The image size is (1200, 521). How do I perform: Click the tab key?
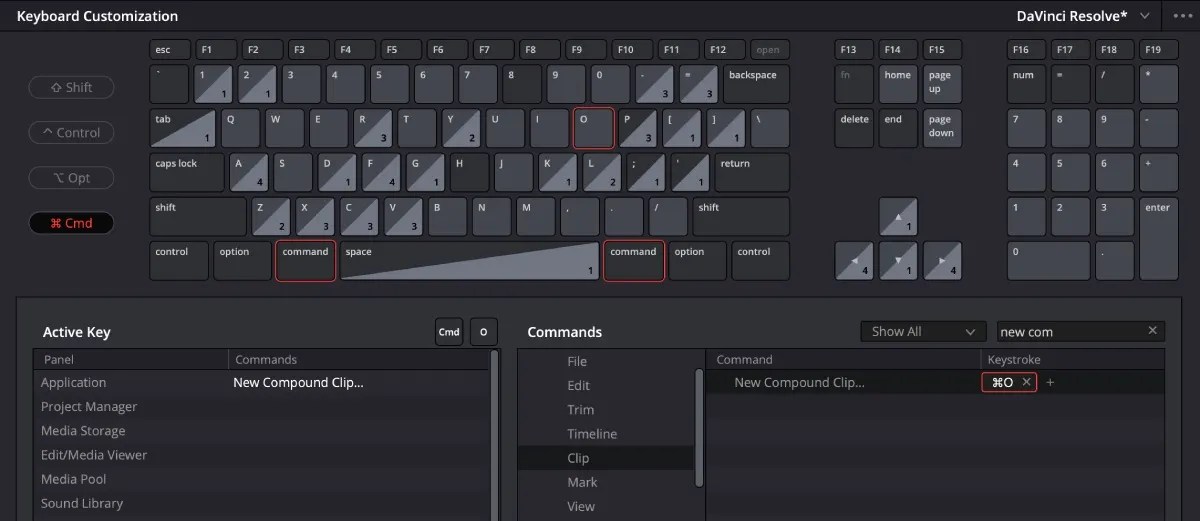[183, 129]
